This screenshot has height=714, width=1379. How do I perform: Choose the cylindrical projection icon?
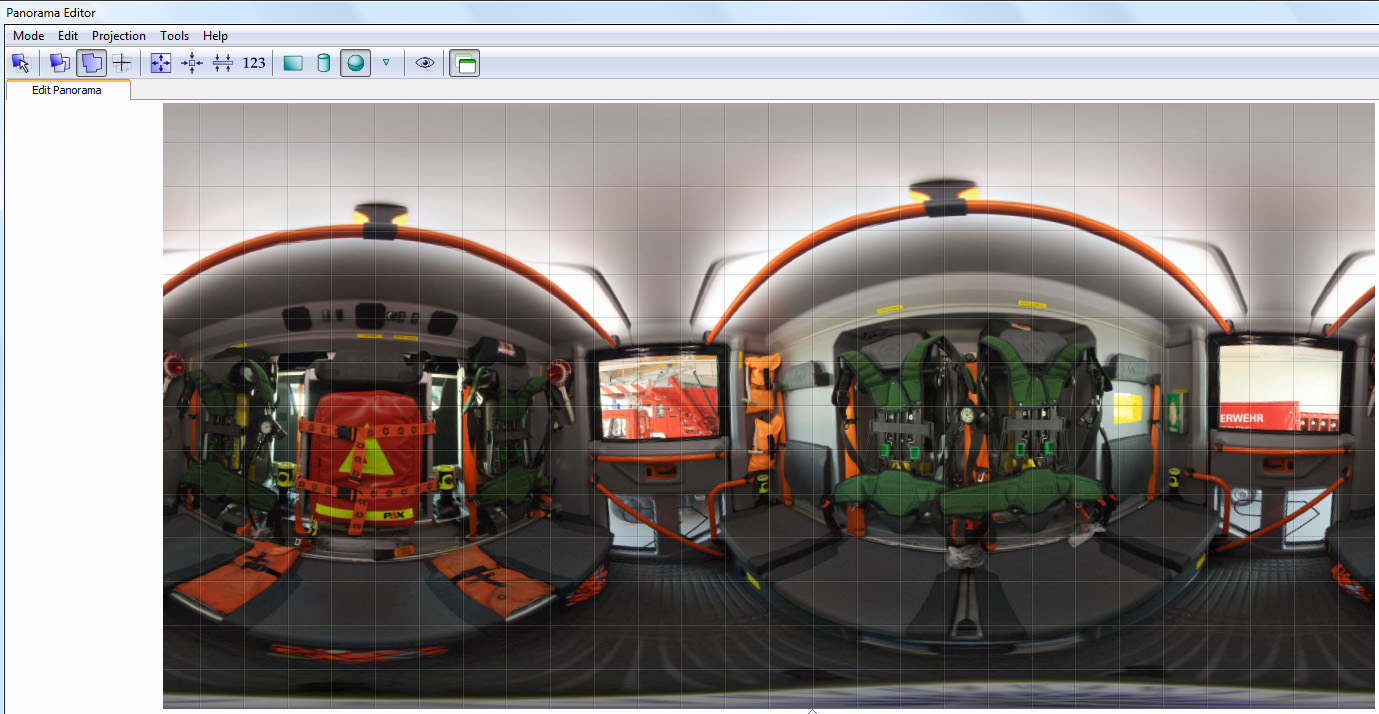pos(323,63)
